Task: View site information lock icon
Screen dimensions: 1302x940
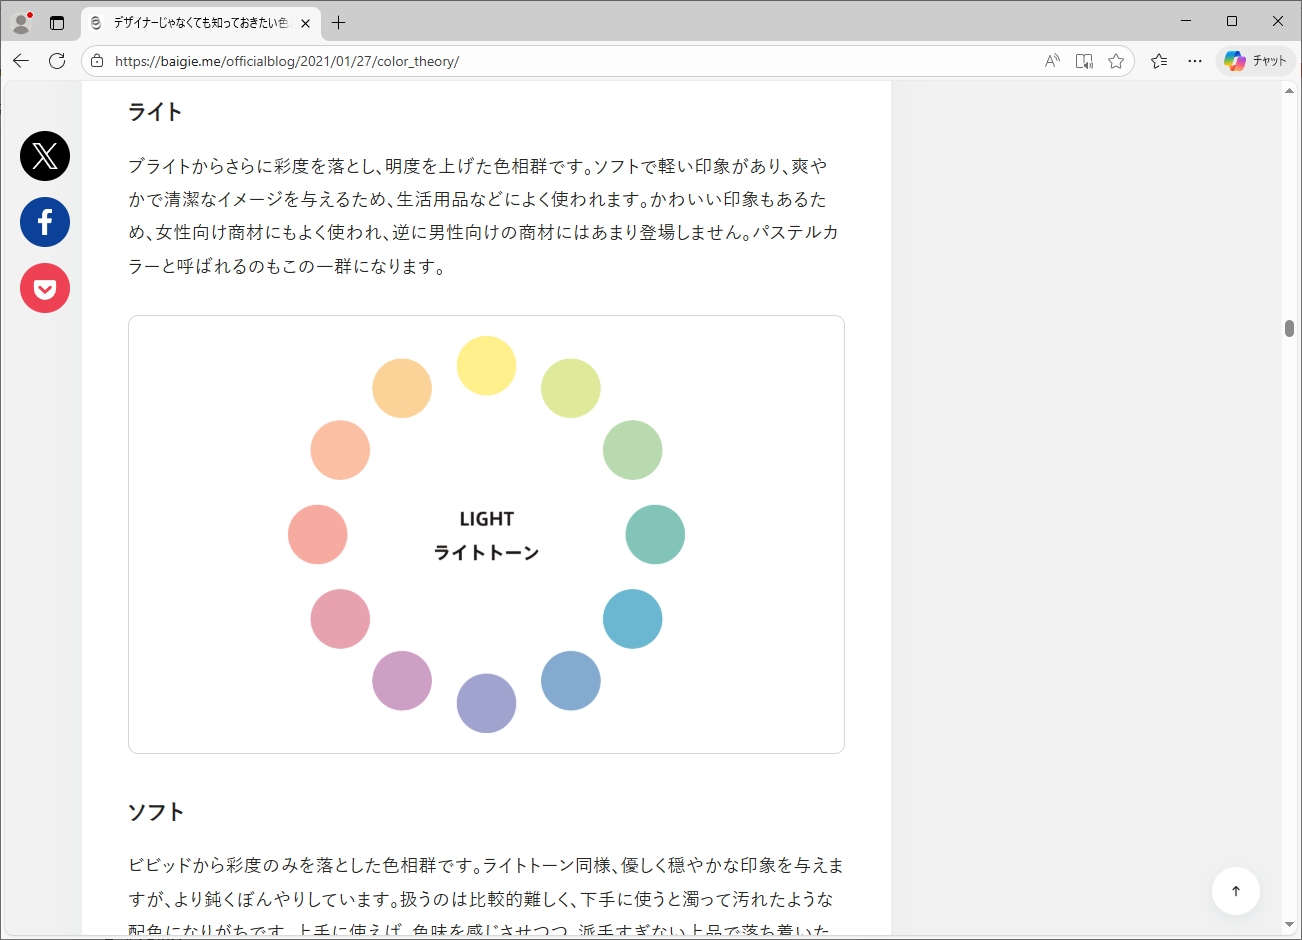Action: 97,61
